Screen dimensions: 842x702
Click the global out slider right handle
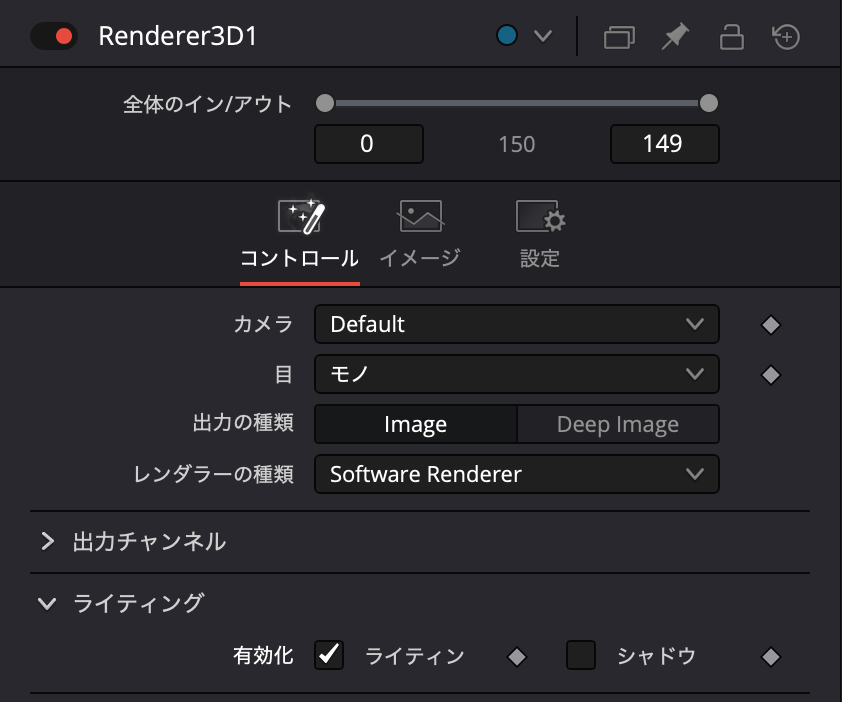pos(709,103)
